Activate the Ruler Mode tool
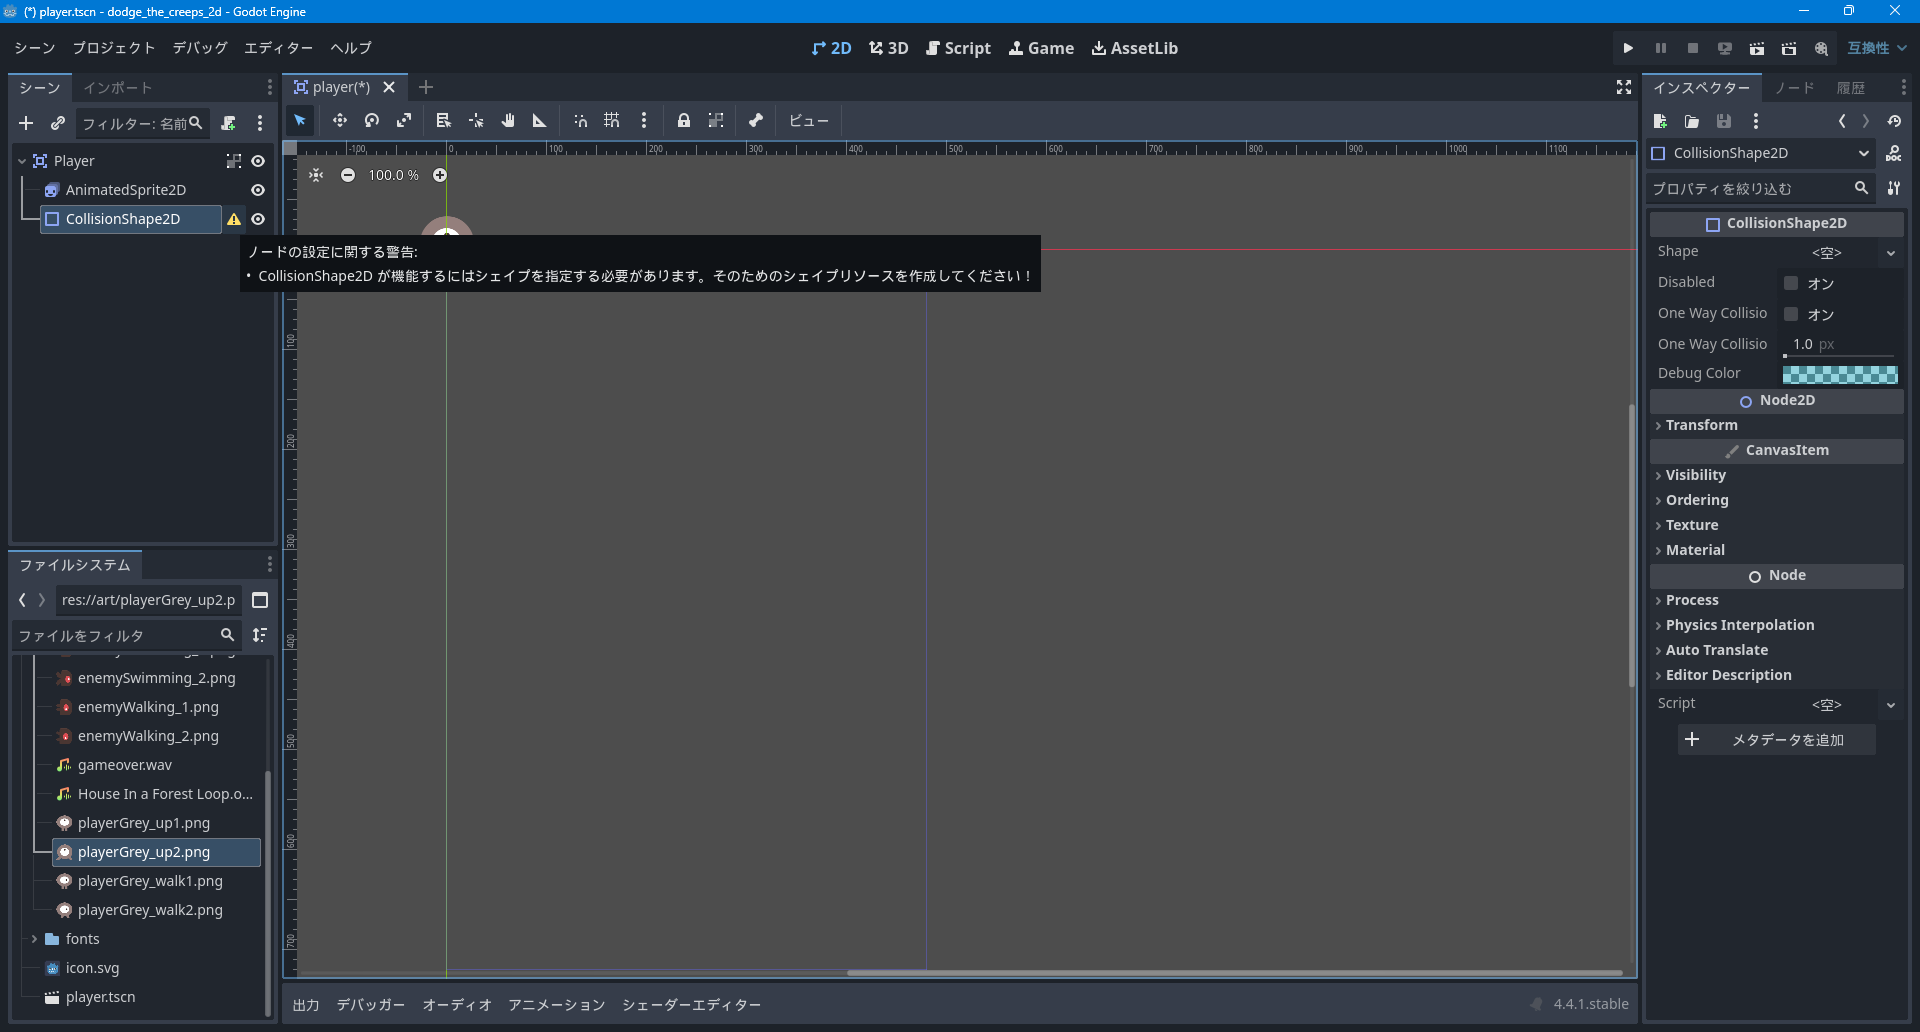Image resolution: width=1920 pixels, height=1032 pixels. pyautogui.click(x=540, y=121)
